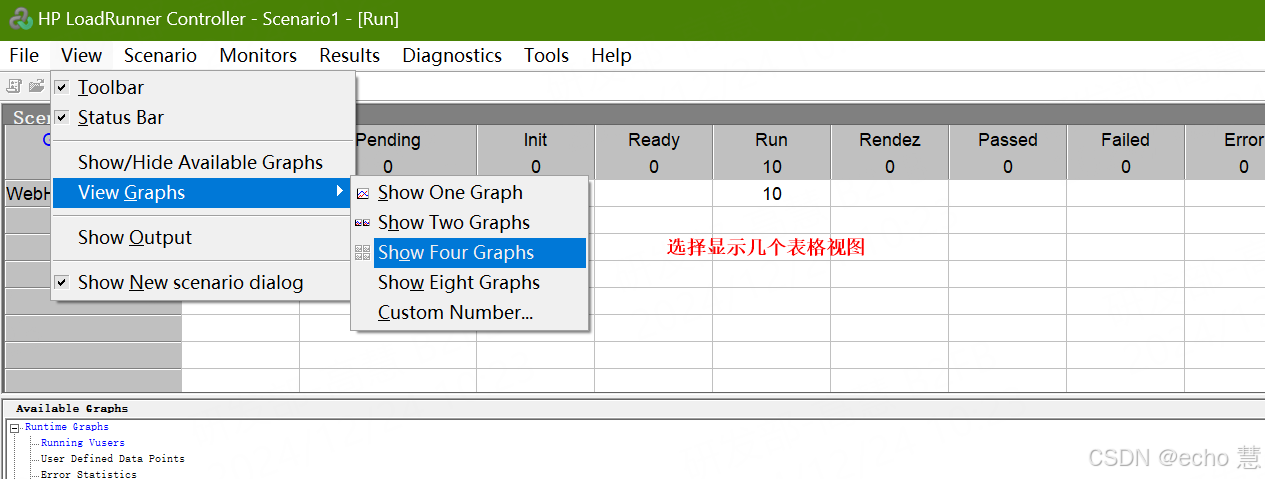This screenshot has height=479, width=1265.
Task: Open the Results menu
Action: click(x=350, y=56)
